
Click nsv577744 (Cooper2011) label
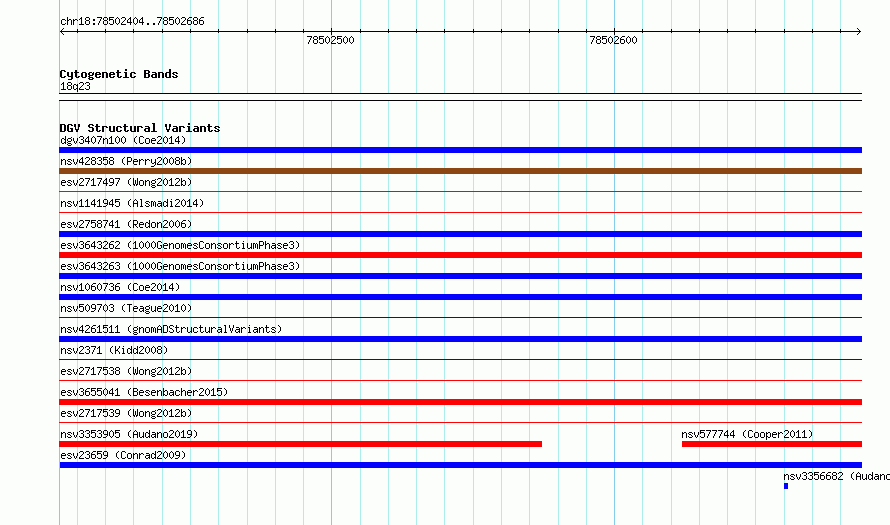coord(747,434)
